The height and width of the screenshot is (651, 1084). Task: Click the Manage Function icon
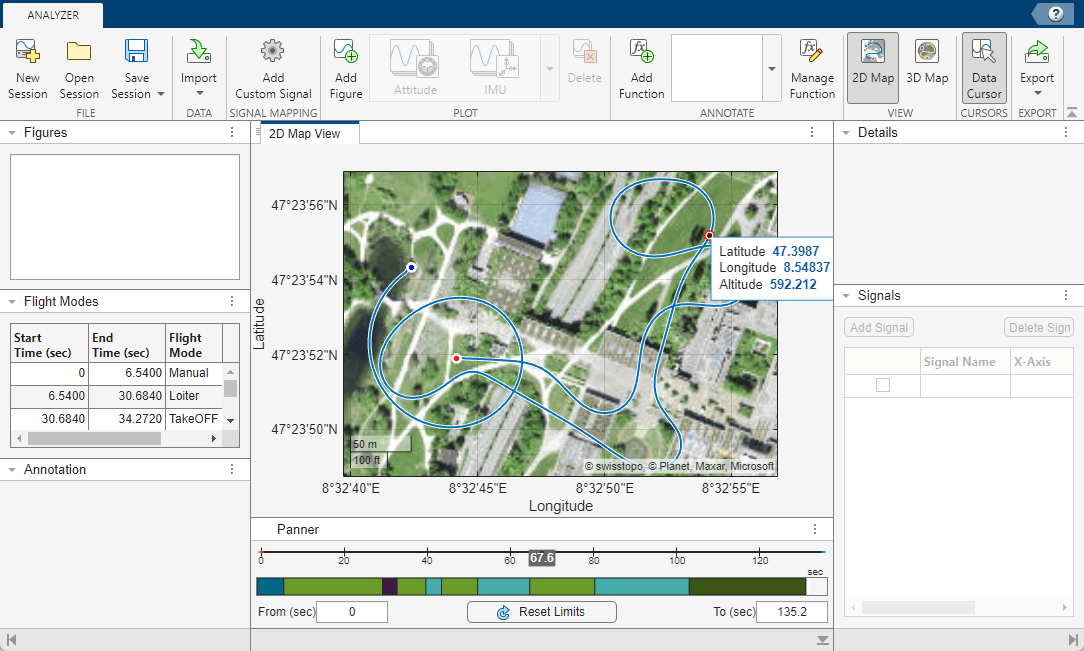[812, 68]
